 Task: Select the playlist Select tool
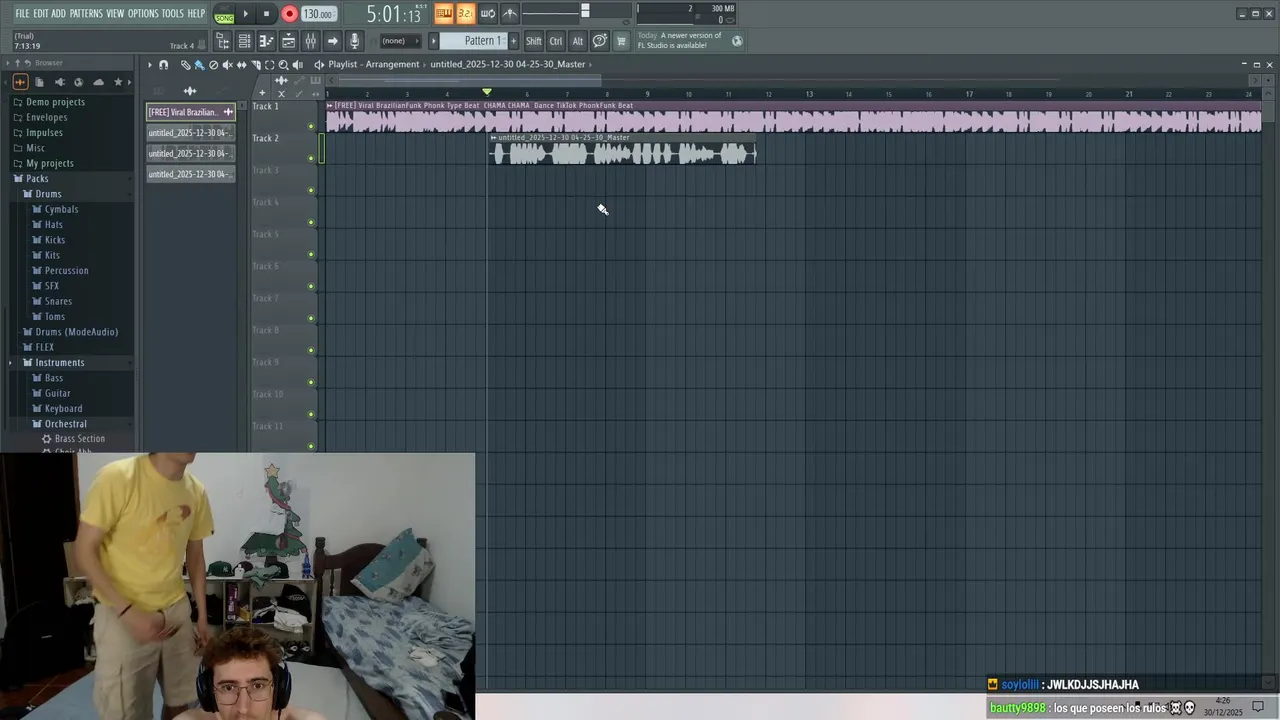(269, 65)
